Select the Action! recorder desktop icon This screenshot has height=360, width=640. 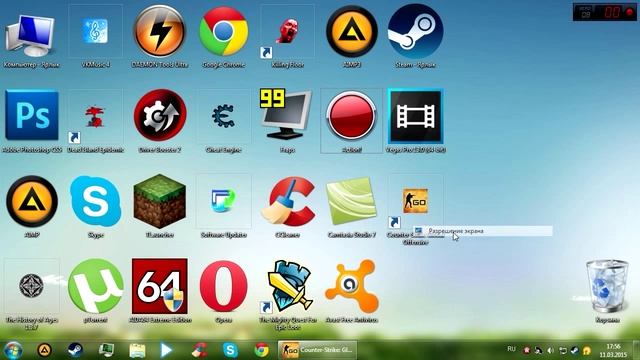pyautogui.click(x=351, y=121)
